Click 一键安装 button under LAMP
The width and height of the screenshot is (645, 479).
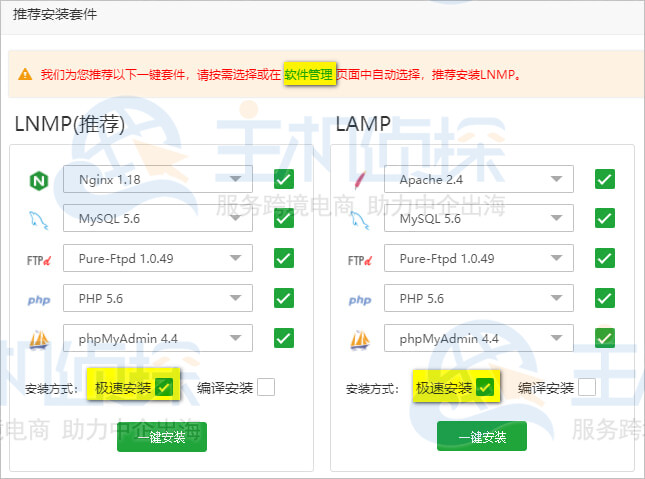(482, 436)
